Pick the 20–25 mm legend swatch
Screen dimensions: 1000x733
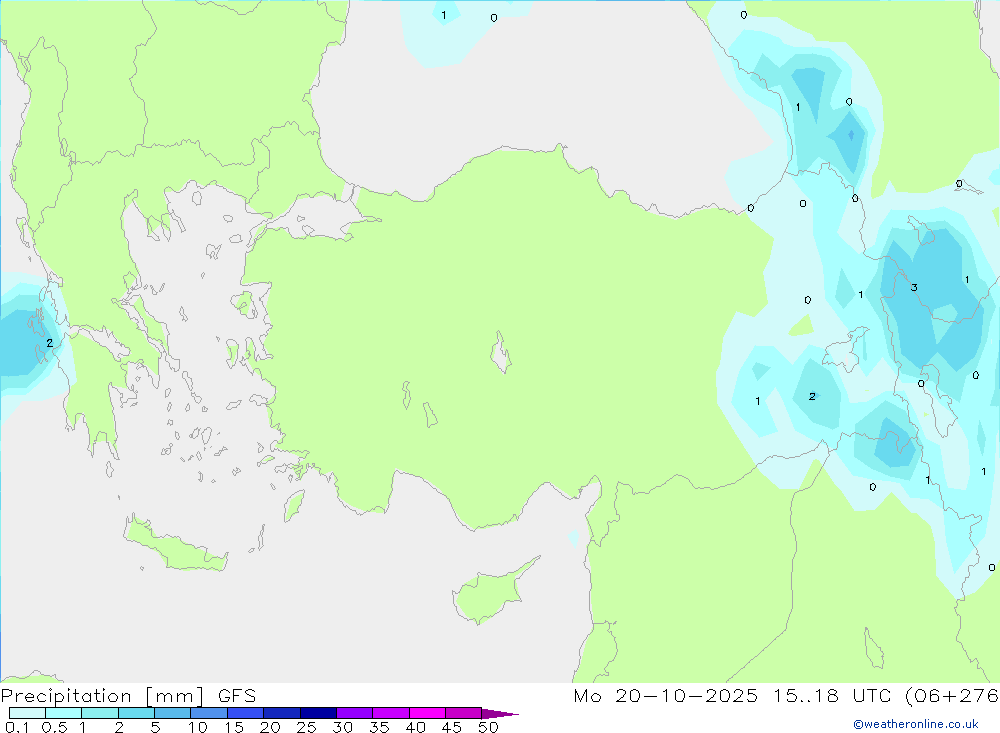coord(282,713)
